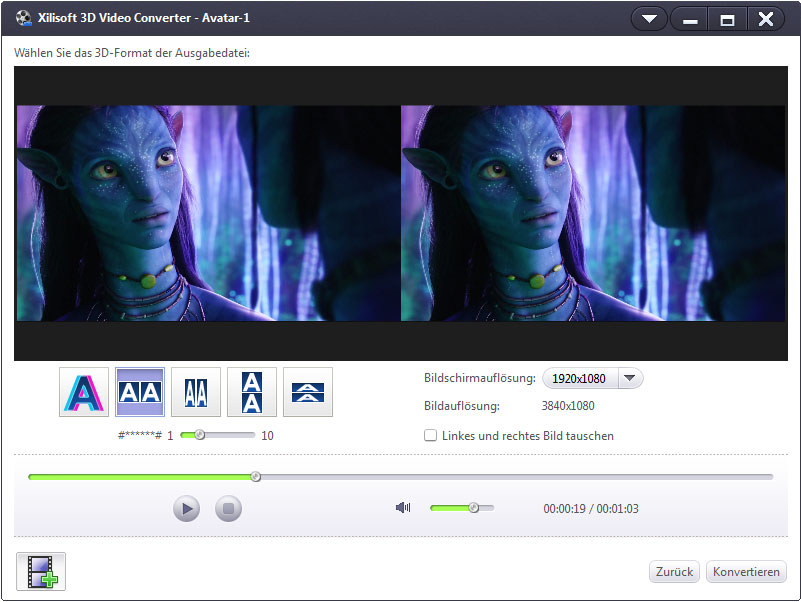Click the left preview video image
Image resolution: width=801 pixels, height=602 pixels.
[208, 213]
